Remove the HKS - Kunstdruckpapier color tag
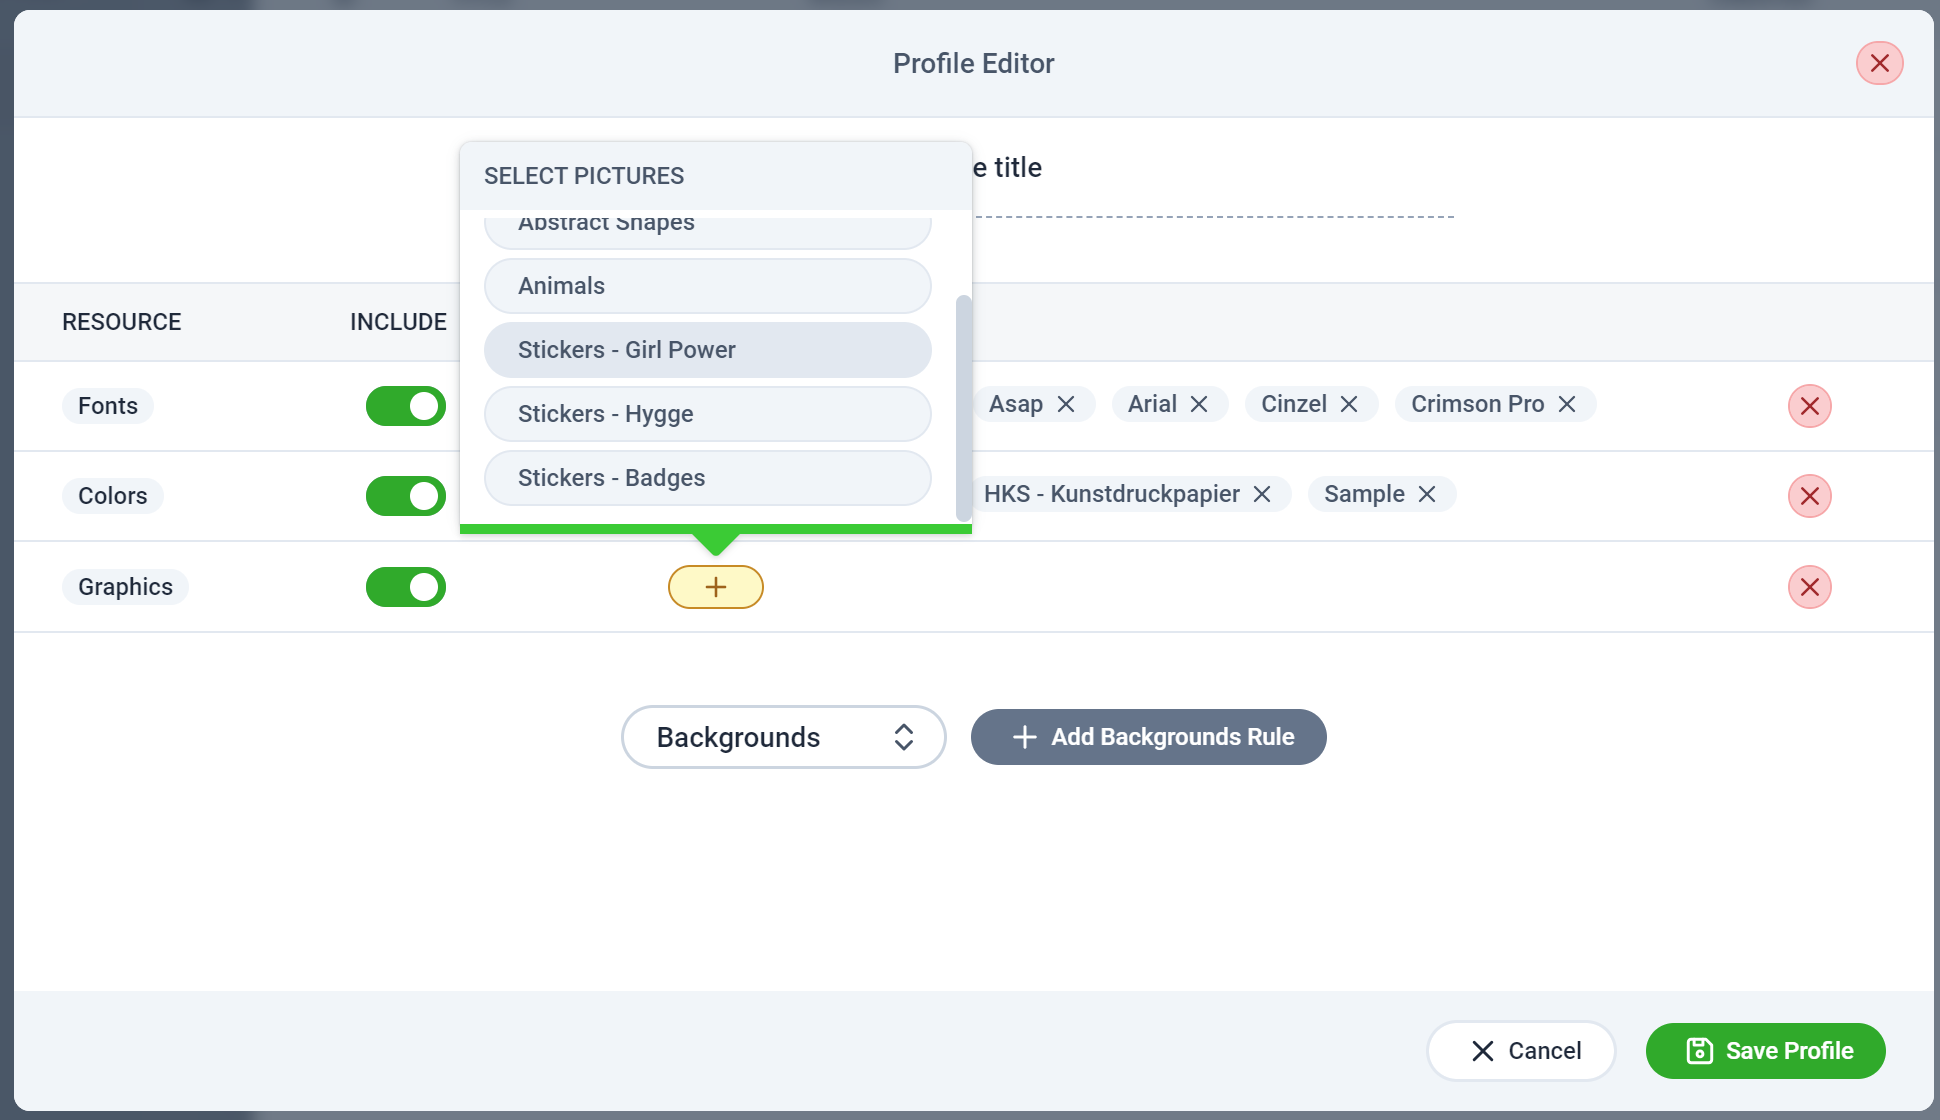This screenshot has width=1940, height=1120. [1262, 494]
